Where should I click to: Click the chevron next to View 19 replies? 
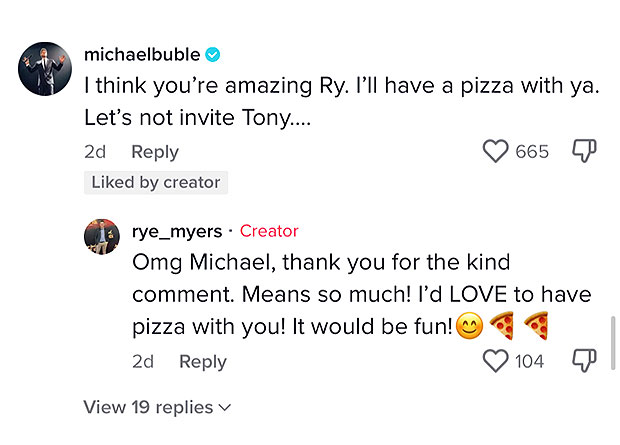tap(225, 408)
